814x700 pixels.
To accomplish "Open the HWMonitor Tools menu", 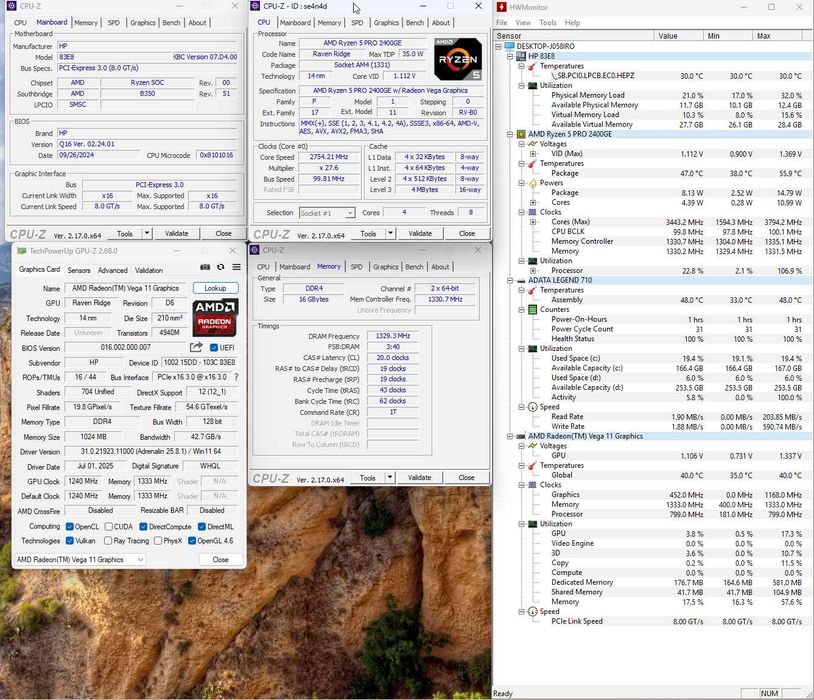I will [548, 23].
